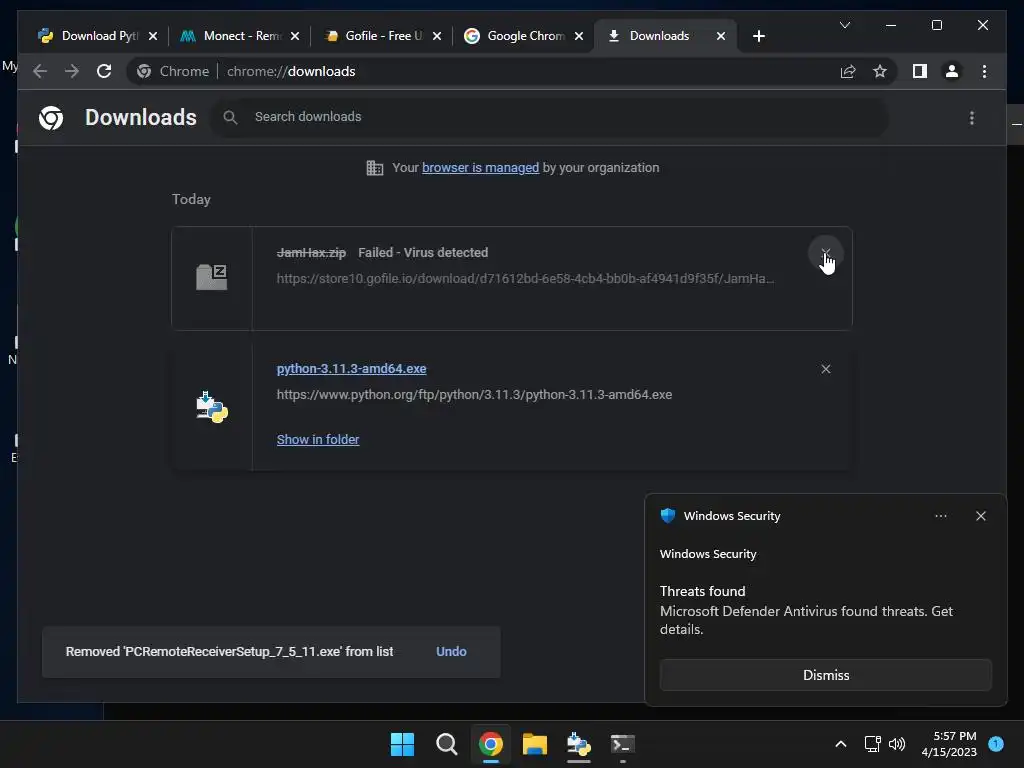Open the Downloads page more actions menu

tap(972, 118)
